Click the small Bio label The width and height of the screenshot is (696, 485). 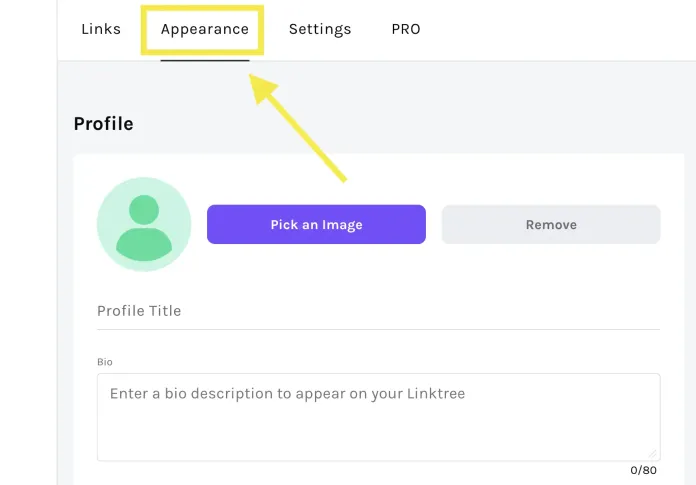(x=105, y=360)
